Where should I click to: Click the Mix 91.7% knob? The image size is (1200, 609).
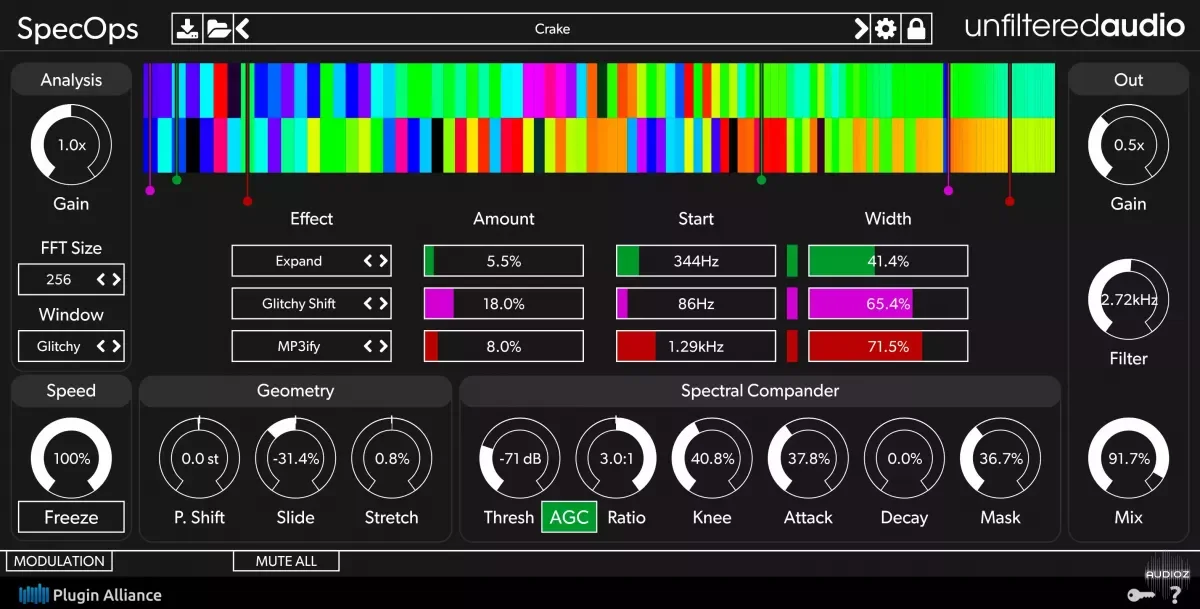point(1128,458)
